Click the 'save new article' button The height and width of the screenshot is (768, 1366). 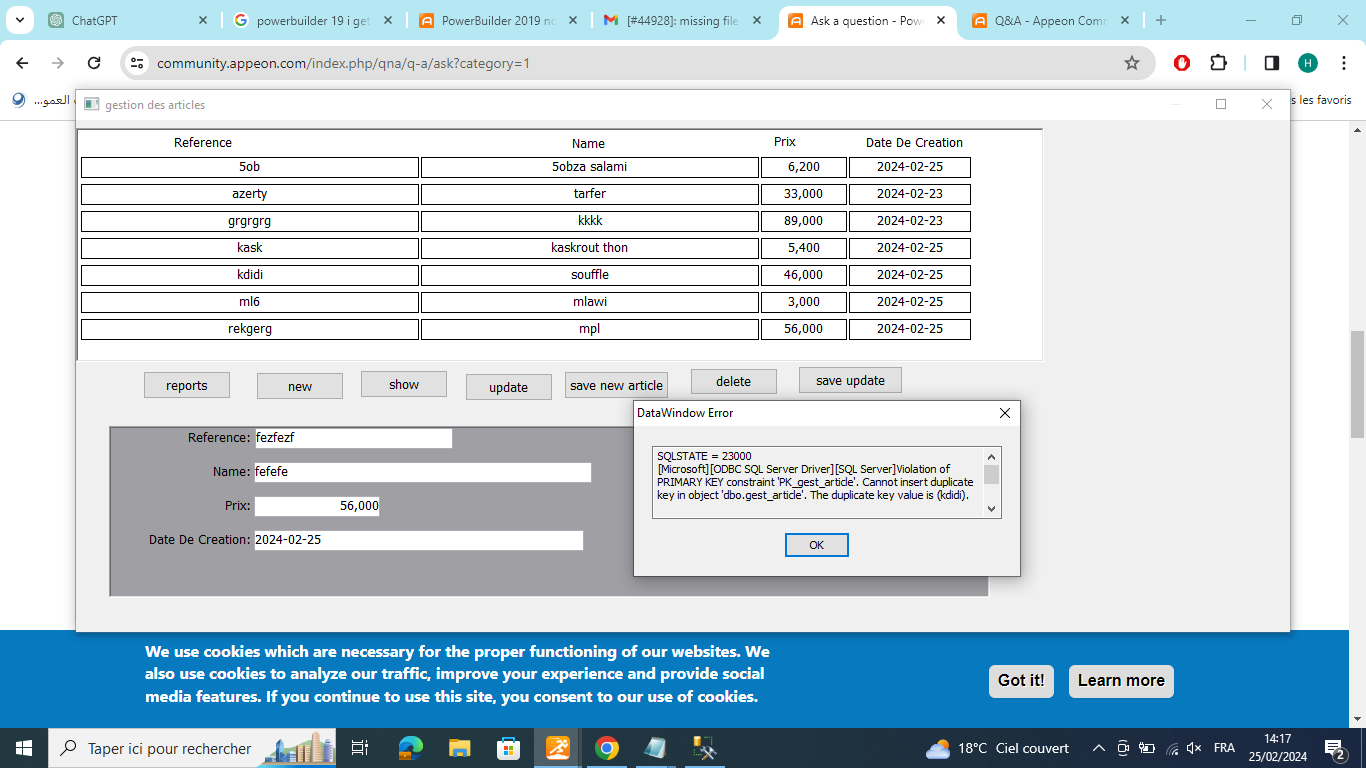(616, 386)
